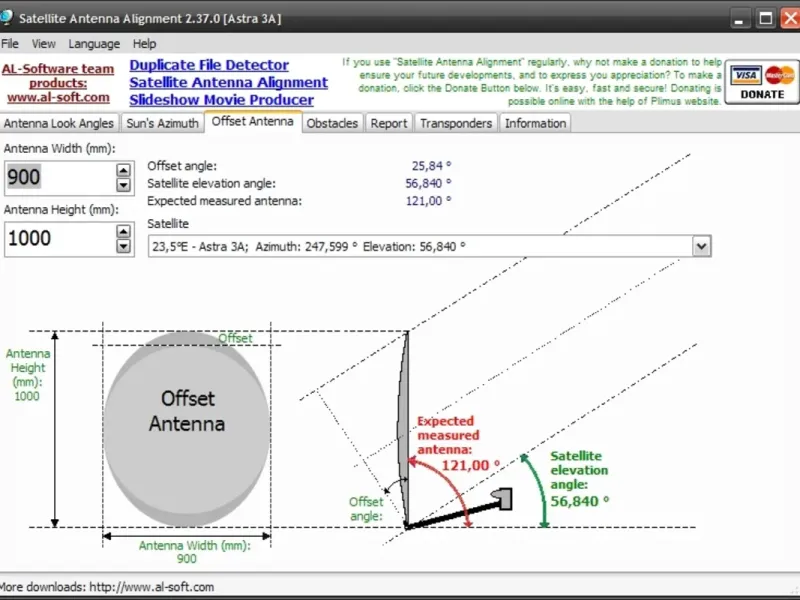Image resolution: width=800 pixels, height=600 pixels.
Task: Switch to Sun's Azimuth tab
Action: (x=162, y=123)
